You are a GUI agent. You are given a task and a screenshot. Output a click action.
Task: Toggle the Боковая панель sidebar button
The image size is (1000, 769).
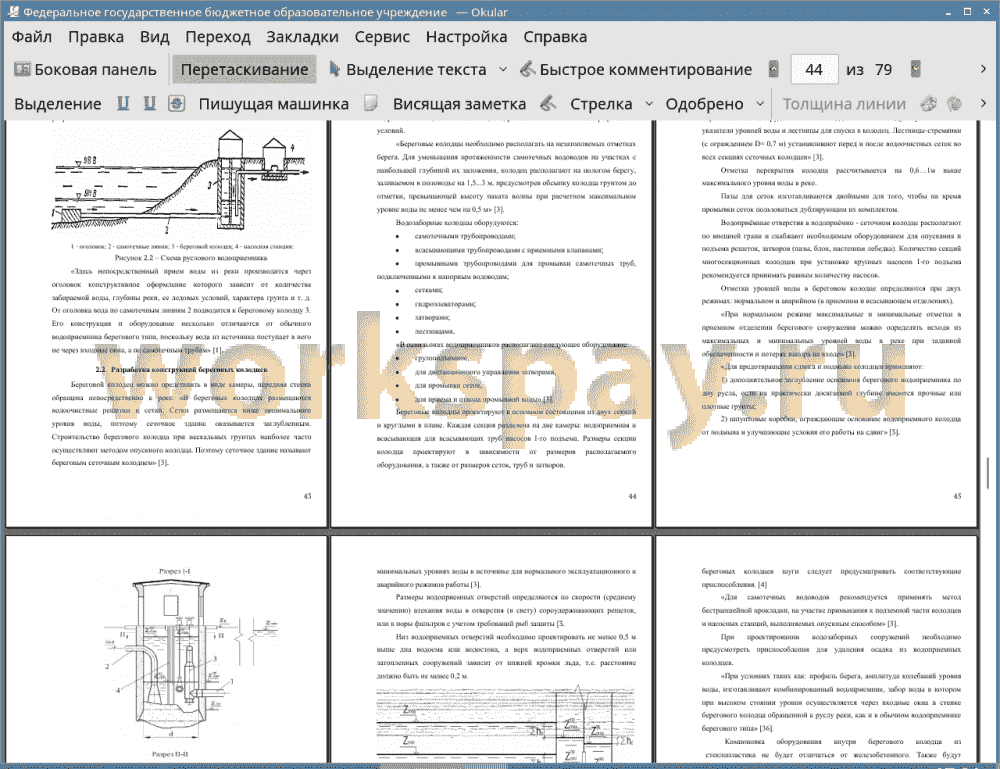(x=85, y=70)
